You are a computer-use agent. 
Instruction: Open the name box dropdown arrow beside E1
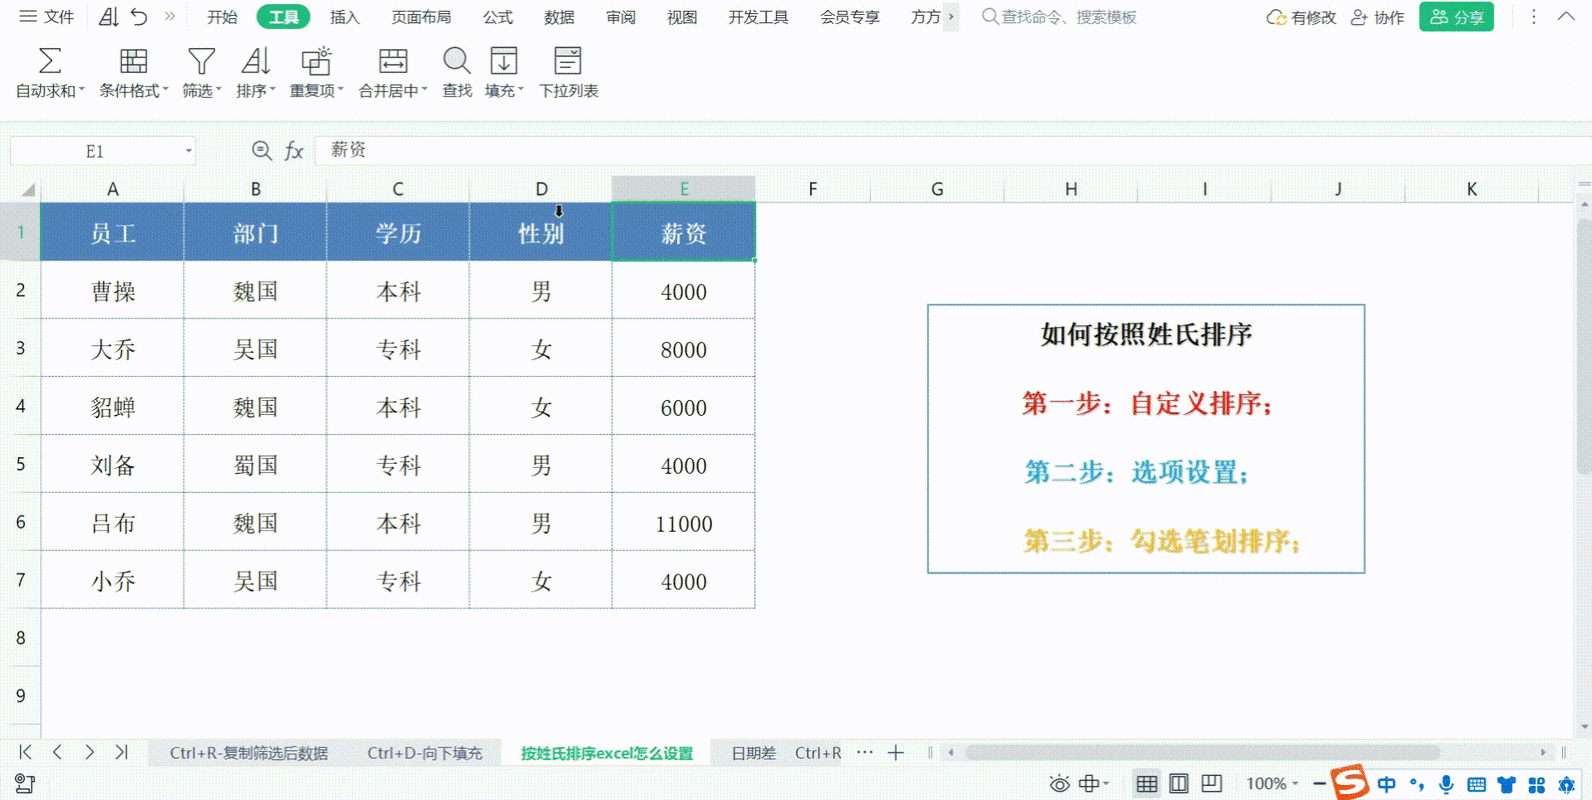click(188, 151)
